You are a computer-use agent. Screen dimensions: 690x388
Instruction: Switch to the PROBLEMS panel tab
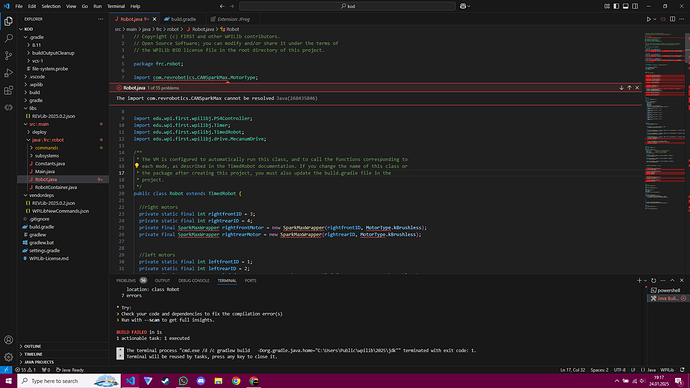click(126, 281)
